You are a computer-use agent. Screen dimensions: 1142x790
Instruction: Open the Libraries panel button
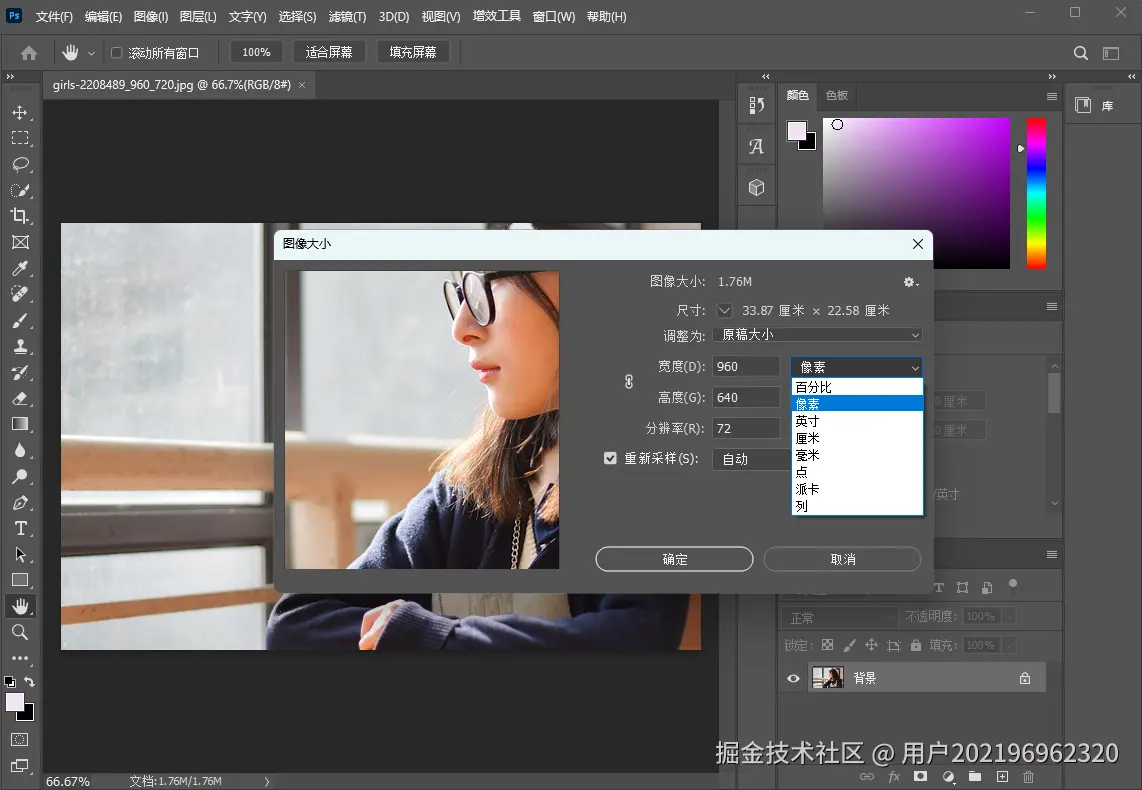1094,106
